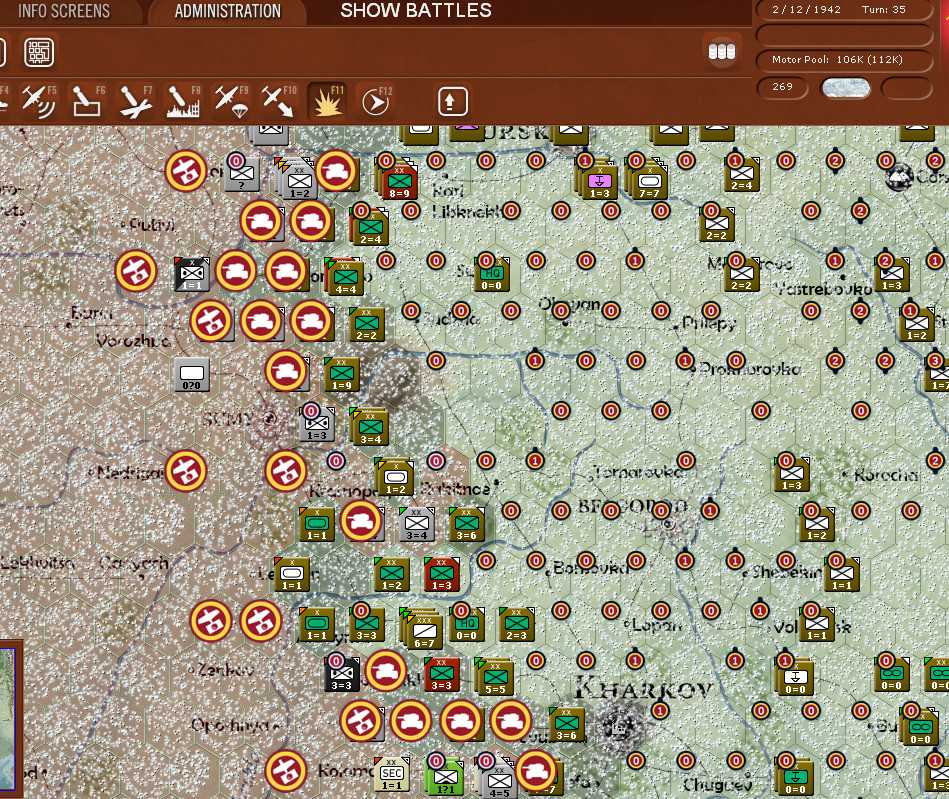Select the F9 air transport mode
Screen dimensions: 949x799
coord(231,100)
